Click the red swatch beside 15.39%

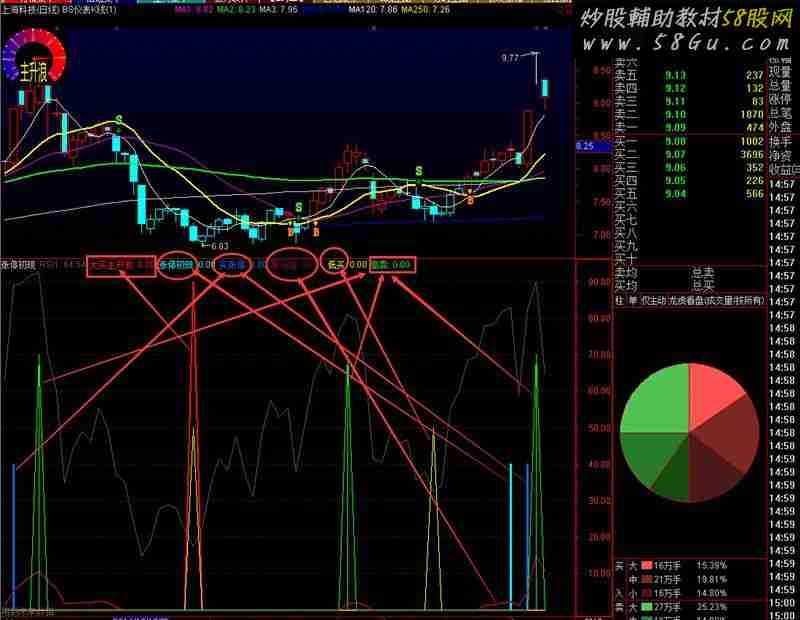646,565
